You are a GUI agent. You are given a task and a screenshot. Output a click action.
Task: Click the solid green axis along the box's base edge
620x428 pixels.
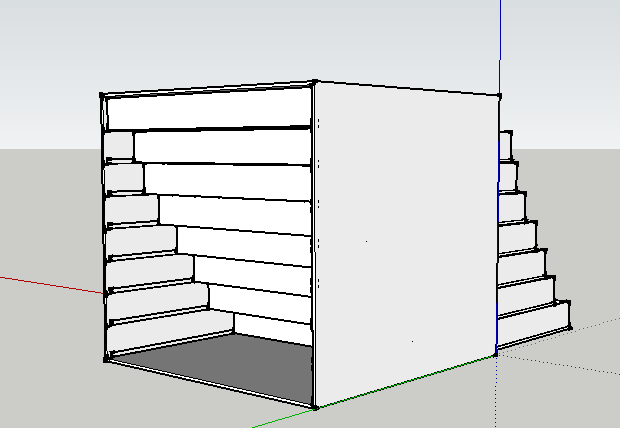point(405,381)
